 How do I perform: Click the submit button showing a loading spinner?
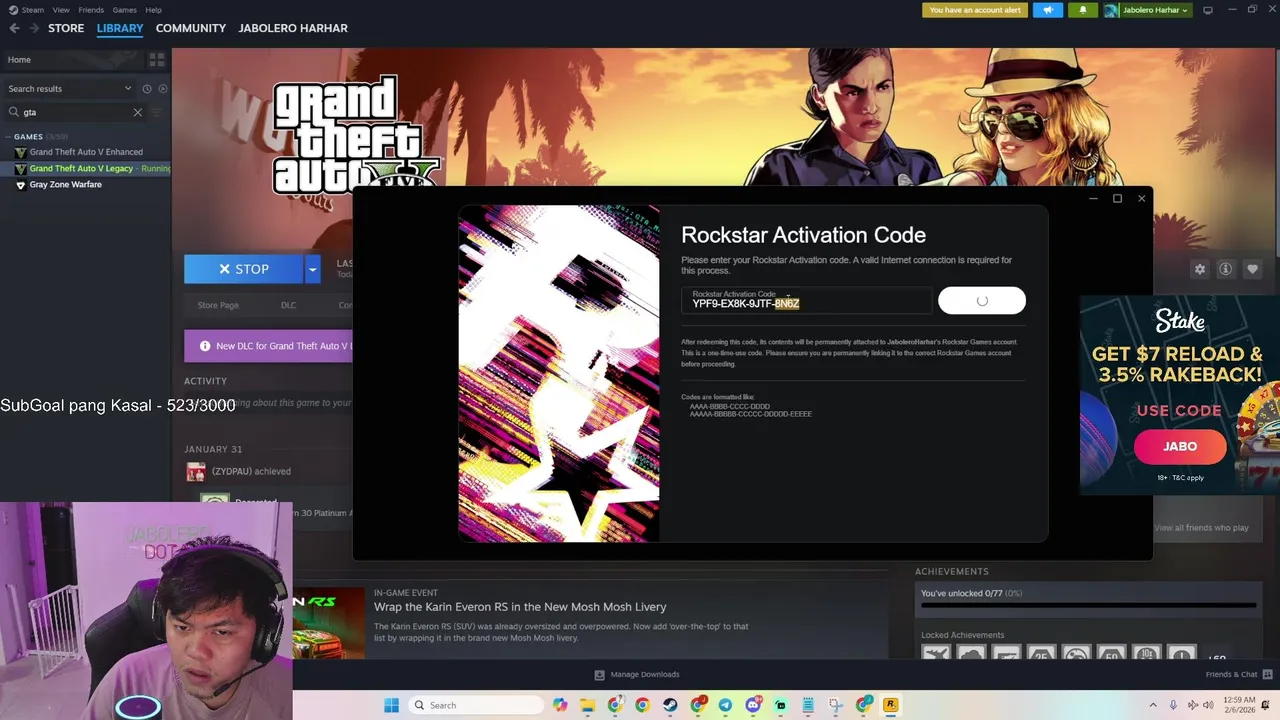[x=982, y=301]
